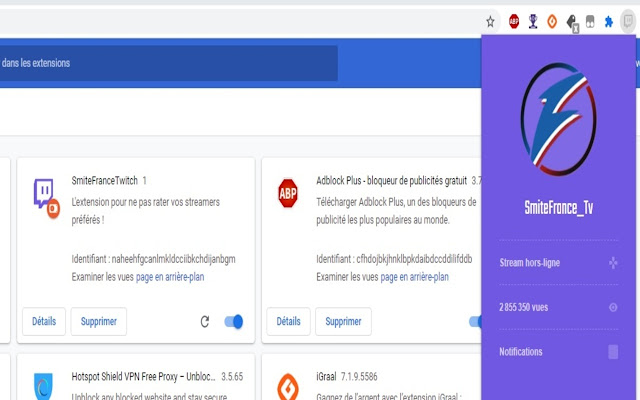Open Adblock Plus page en arrière-plan link
Screen dimensions: 640x400
click(x=414, y=277)
